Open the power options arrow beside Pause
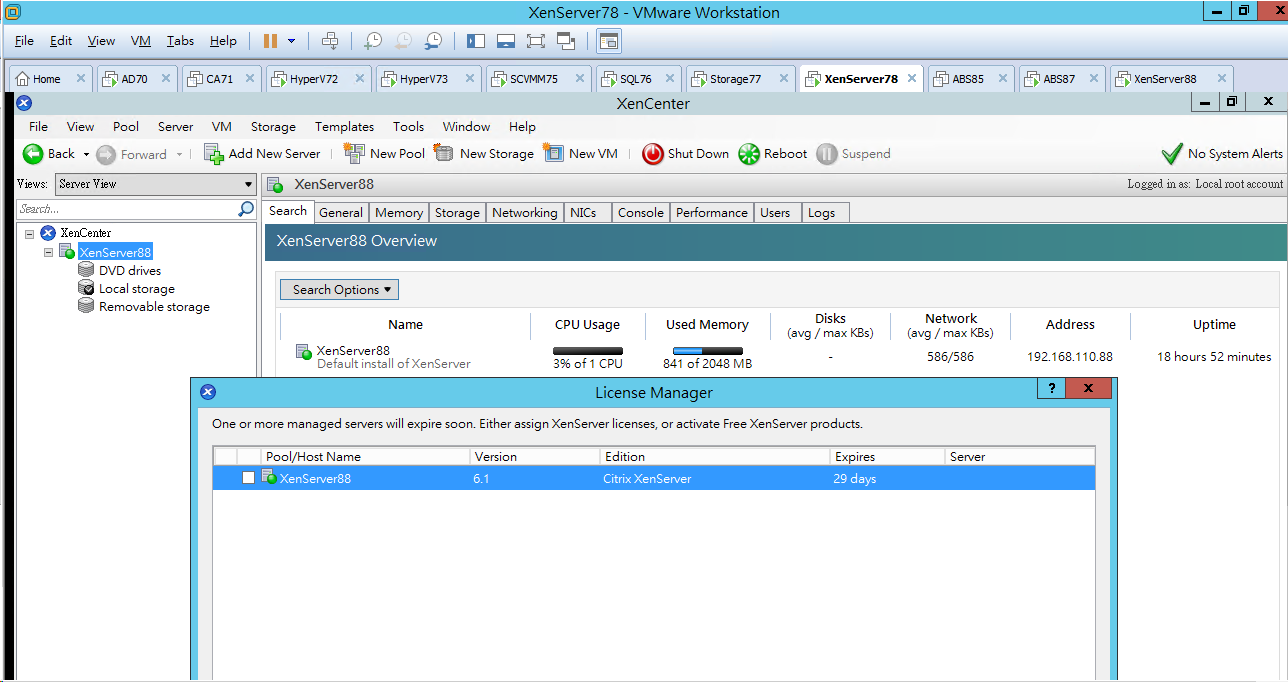1288x682 pixels. pyautogui.click(x=292, y=41)
